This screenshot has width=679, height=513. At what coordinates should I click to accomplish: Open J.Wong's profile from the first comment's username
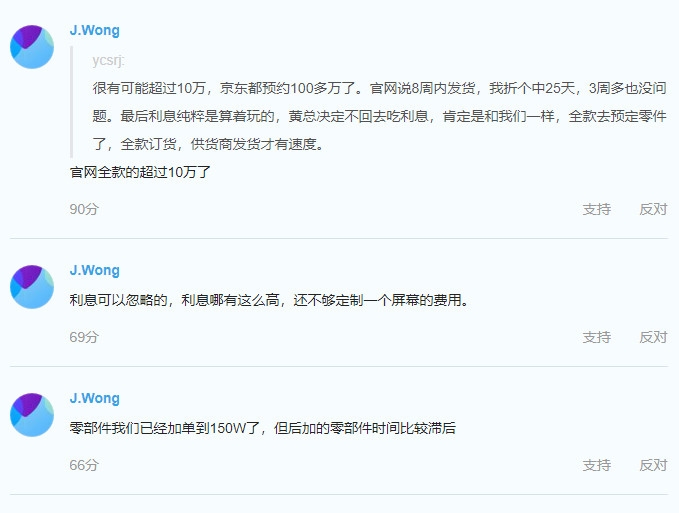94,30
